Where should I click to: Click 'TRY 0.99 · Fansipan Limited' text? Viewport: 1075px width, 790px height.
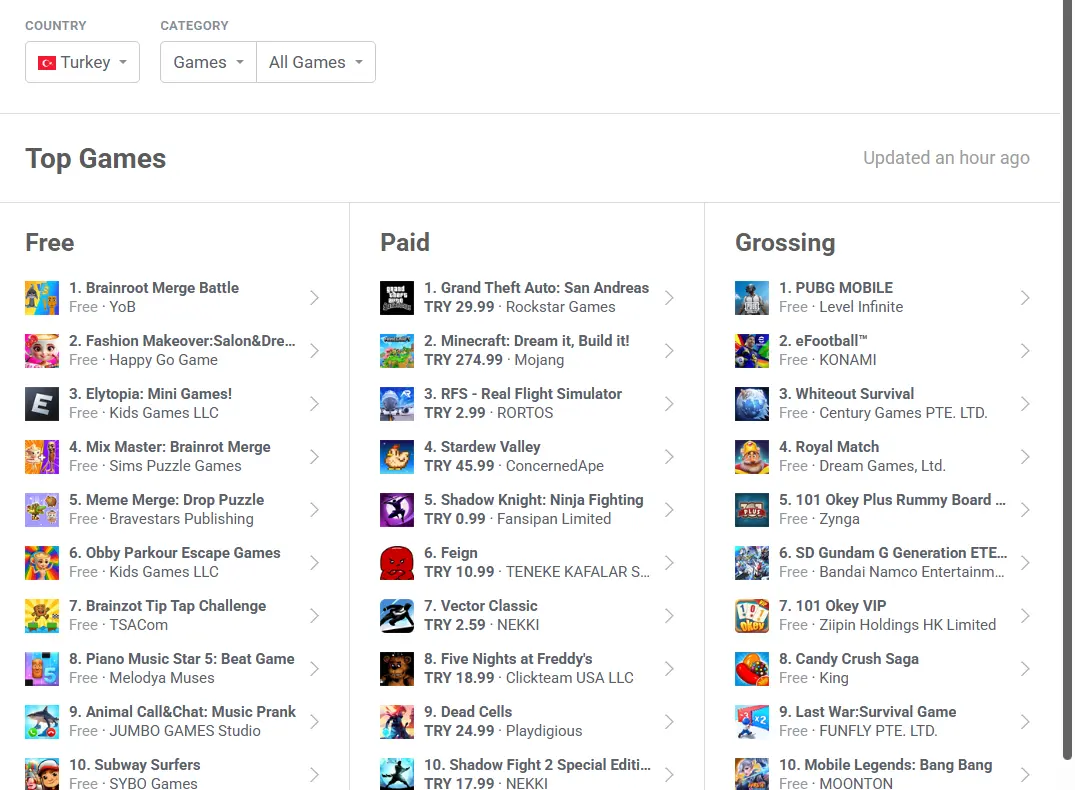[518, 519]
